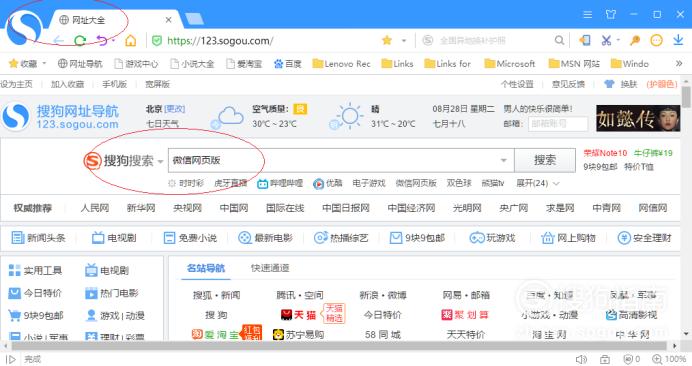Toggle the 护眼色 eye-protection color mode

662,84
